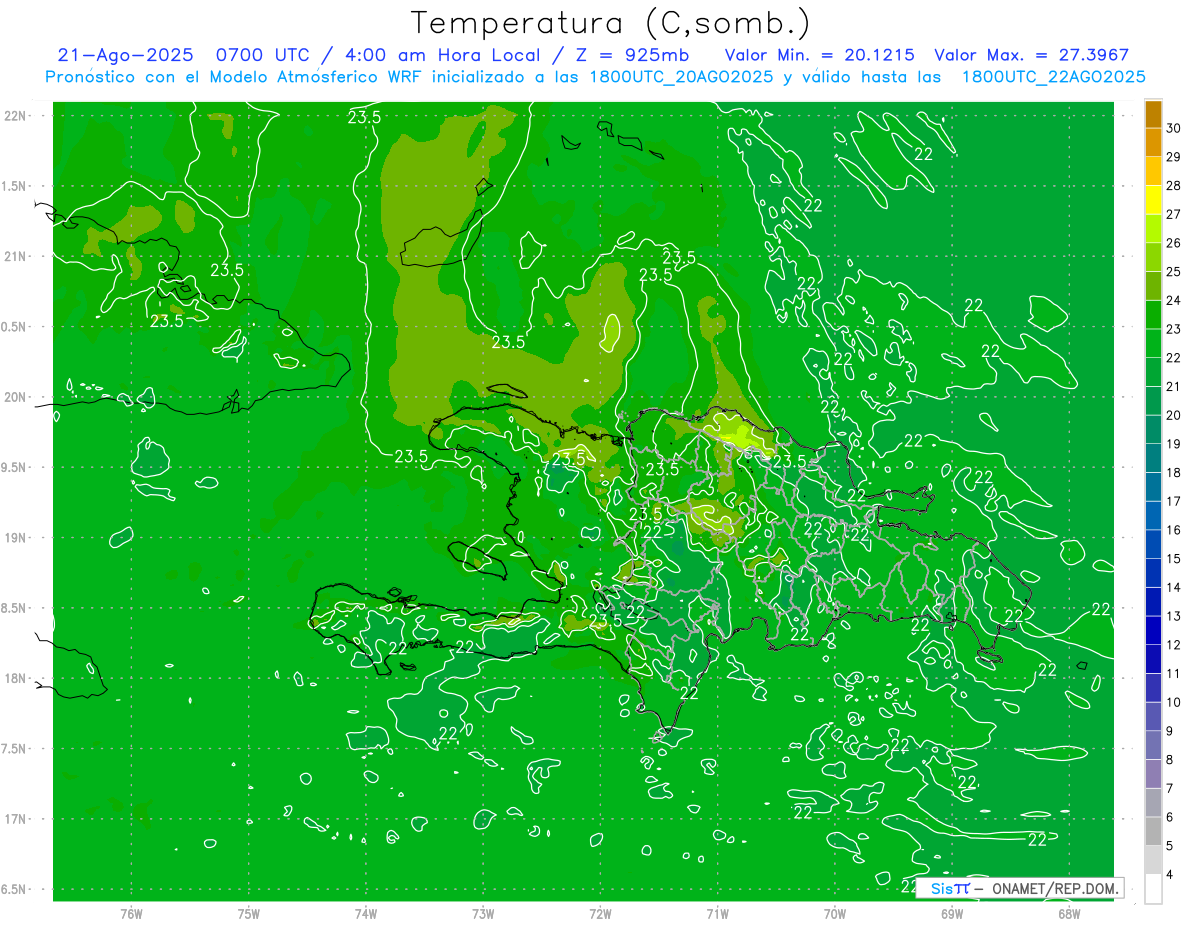Click the title "Temperatura (C,somb.)"
Image resolution: width=1200 pixels, height=927 pixels.
[x=610, y=23]
